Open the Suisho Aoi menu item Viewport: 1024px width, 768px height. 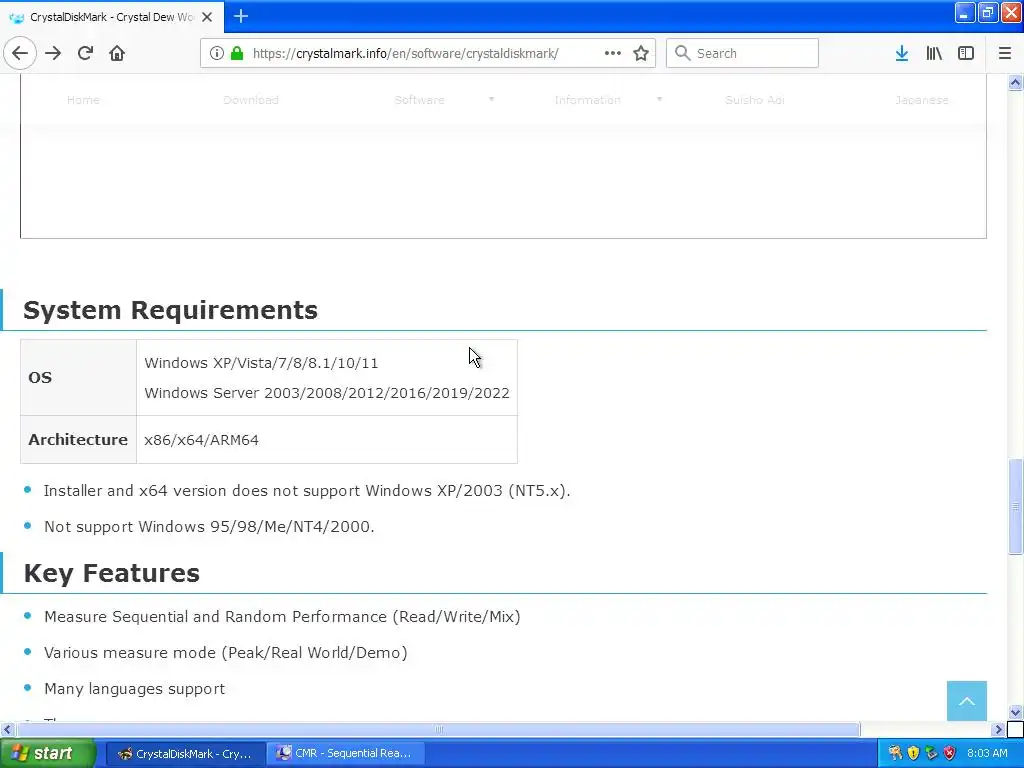755,100
